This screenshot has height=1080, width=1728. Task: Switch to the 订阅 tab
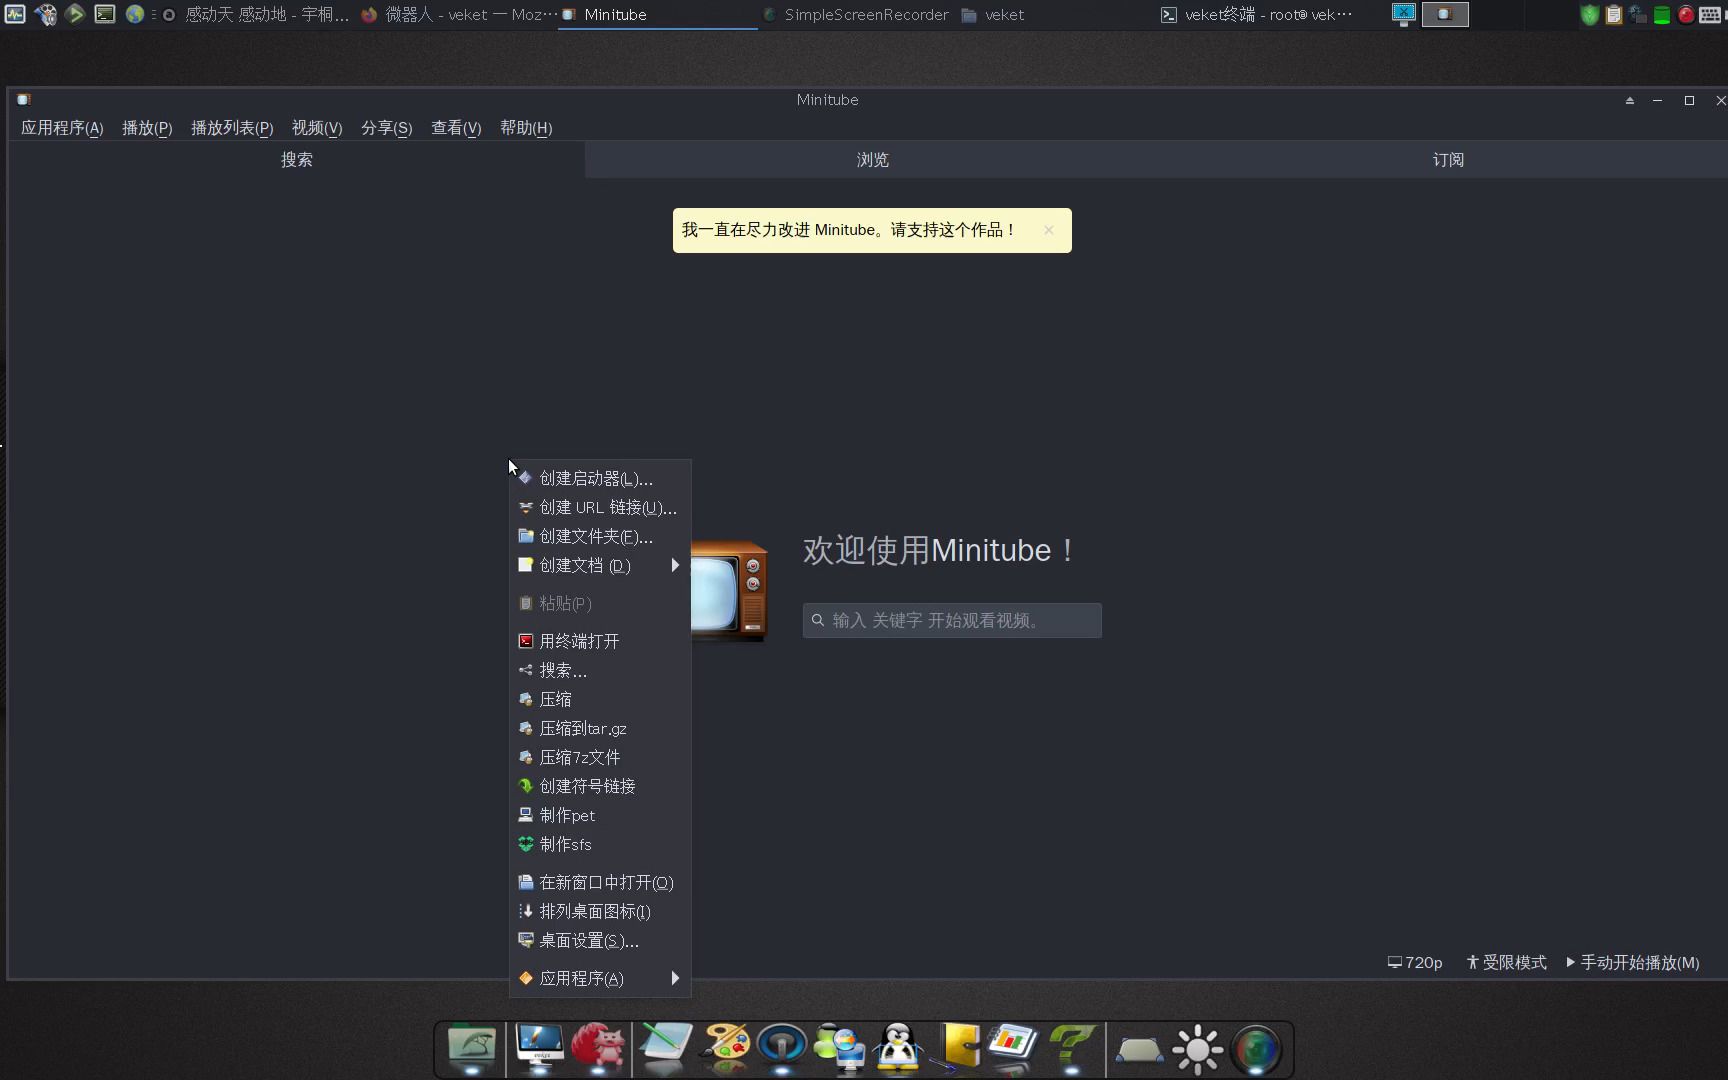(1448, 160)
